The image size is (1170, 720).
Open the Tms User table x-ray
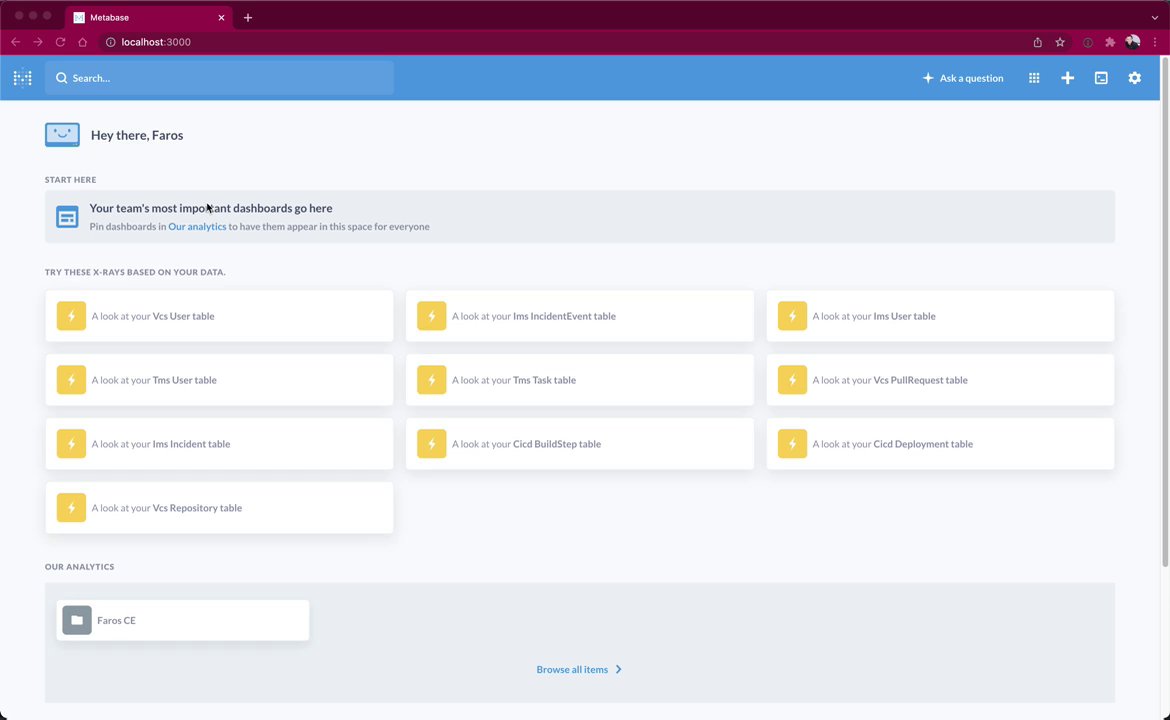[x=219, y=380]
